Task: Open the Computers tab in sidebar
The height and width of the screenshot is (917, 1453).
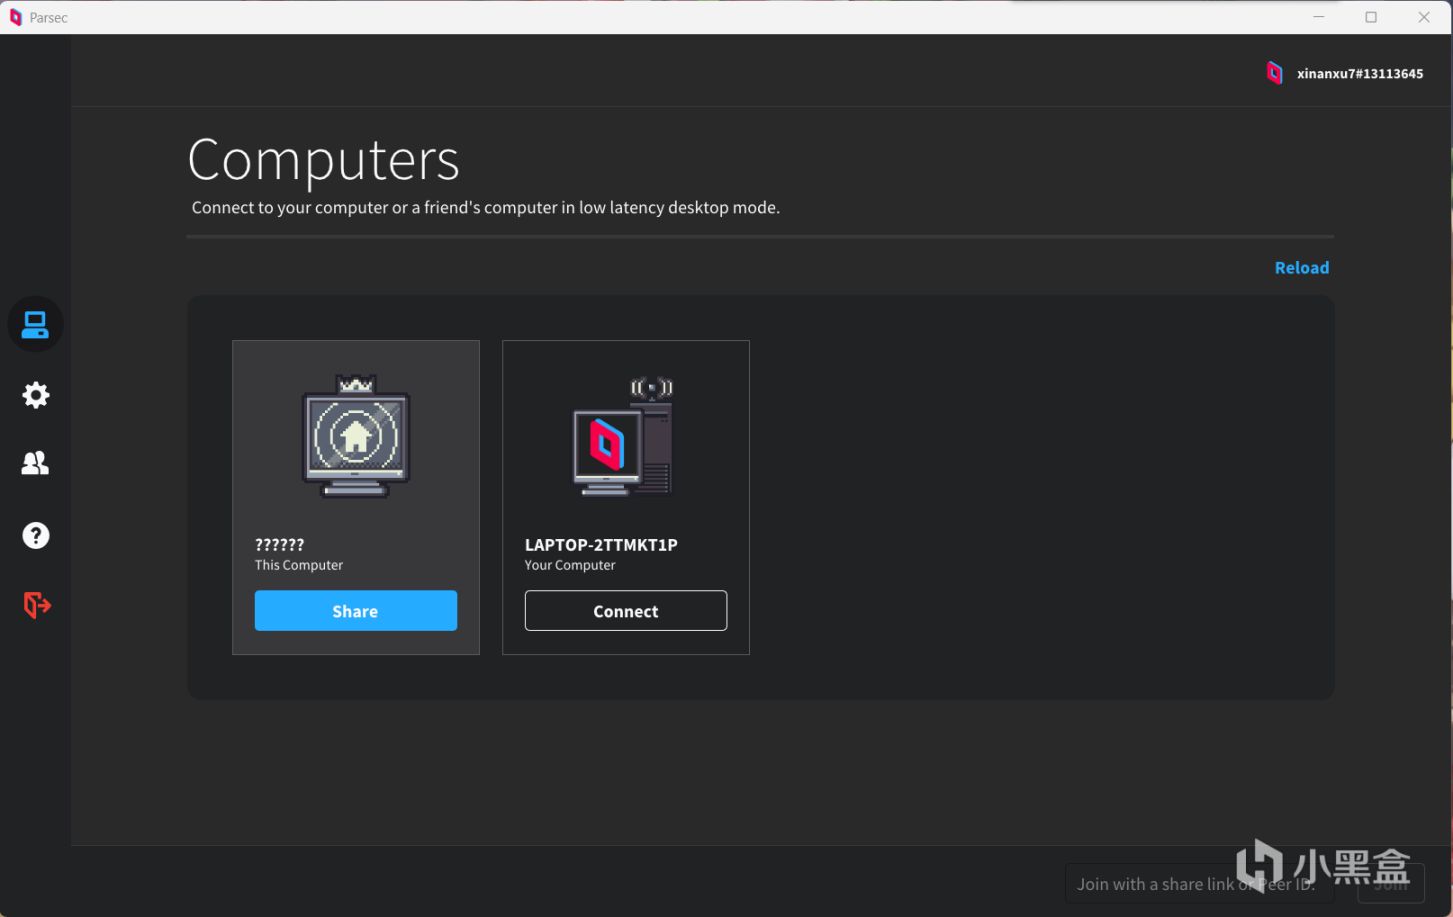Action: 35,325
